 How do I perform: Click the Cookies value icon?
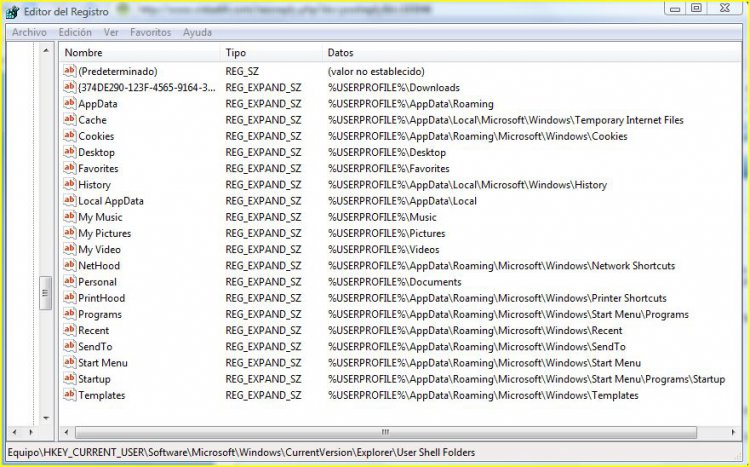70,136
